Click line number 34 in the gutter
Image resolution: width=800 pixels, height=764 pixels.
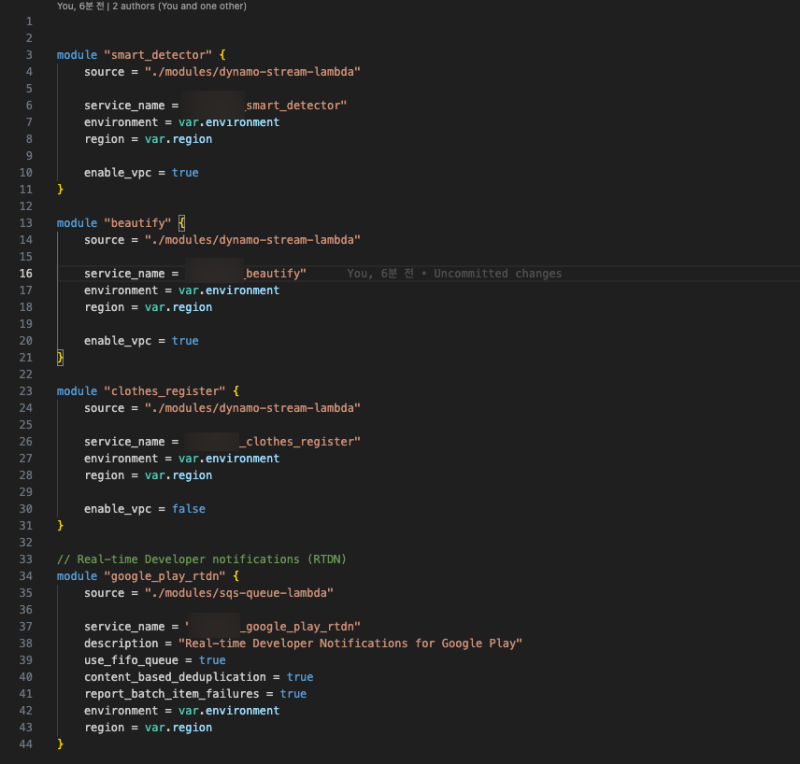(x=26, y=576)
